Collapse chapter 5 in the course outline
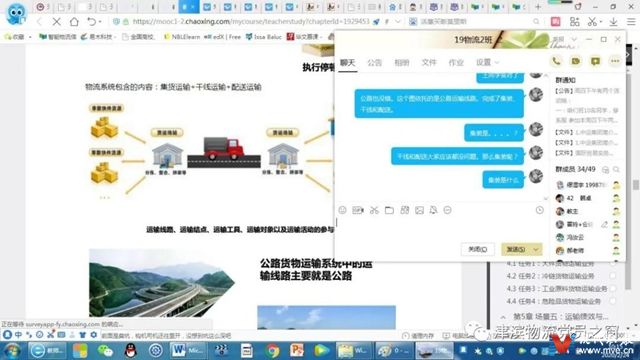This screenshot has width=640, height=360. tap(503, 317)
